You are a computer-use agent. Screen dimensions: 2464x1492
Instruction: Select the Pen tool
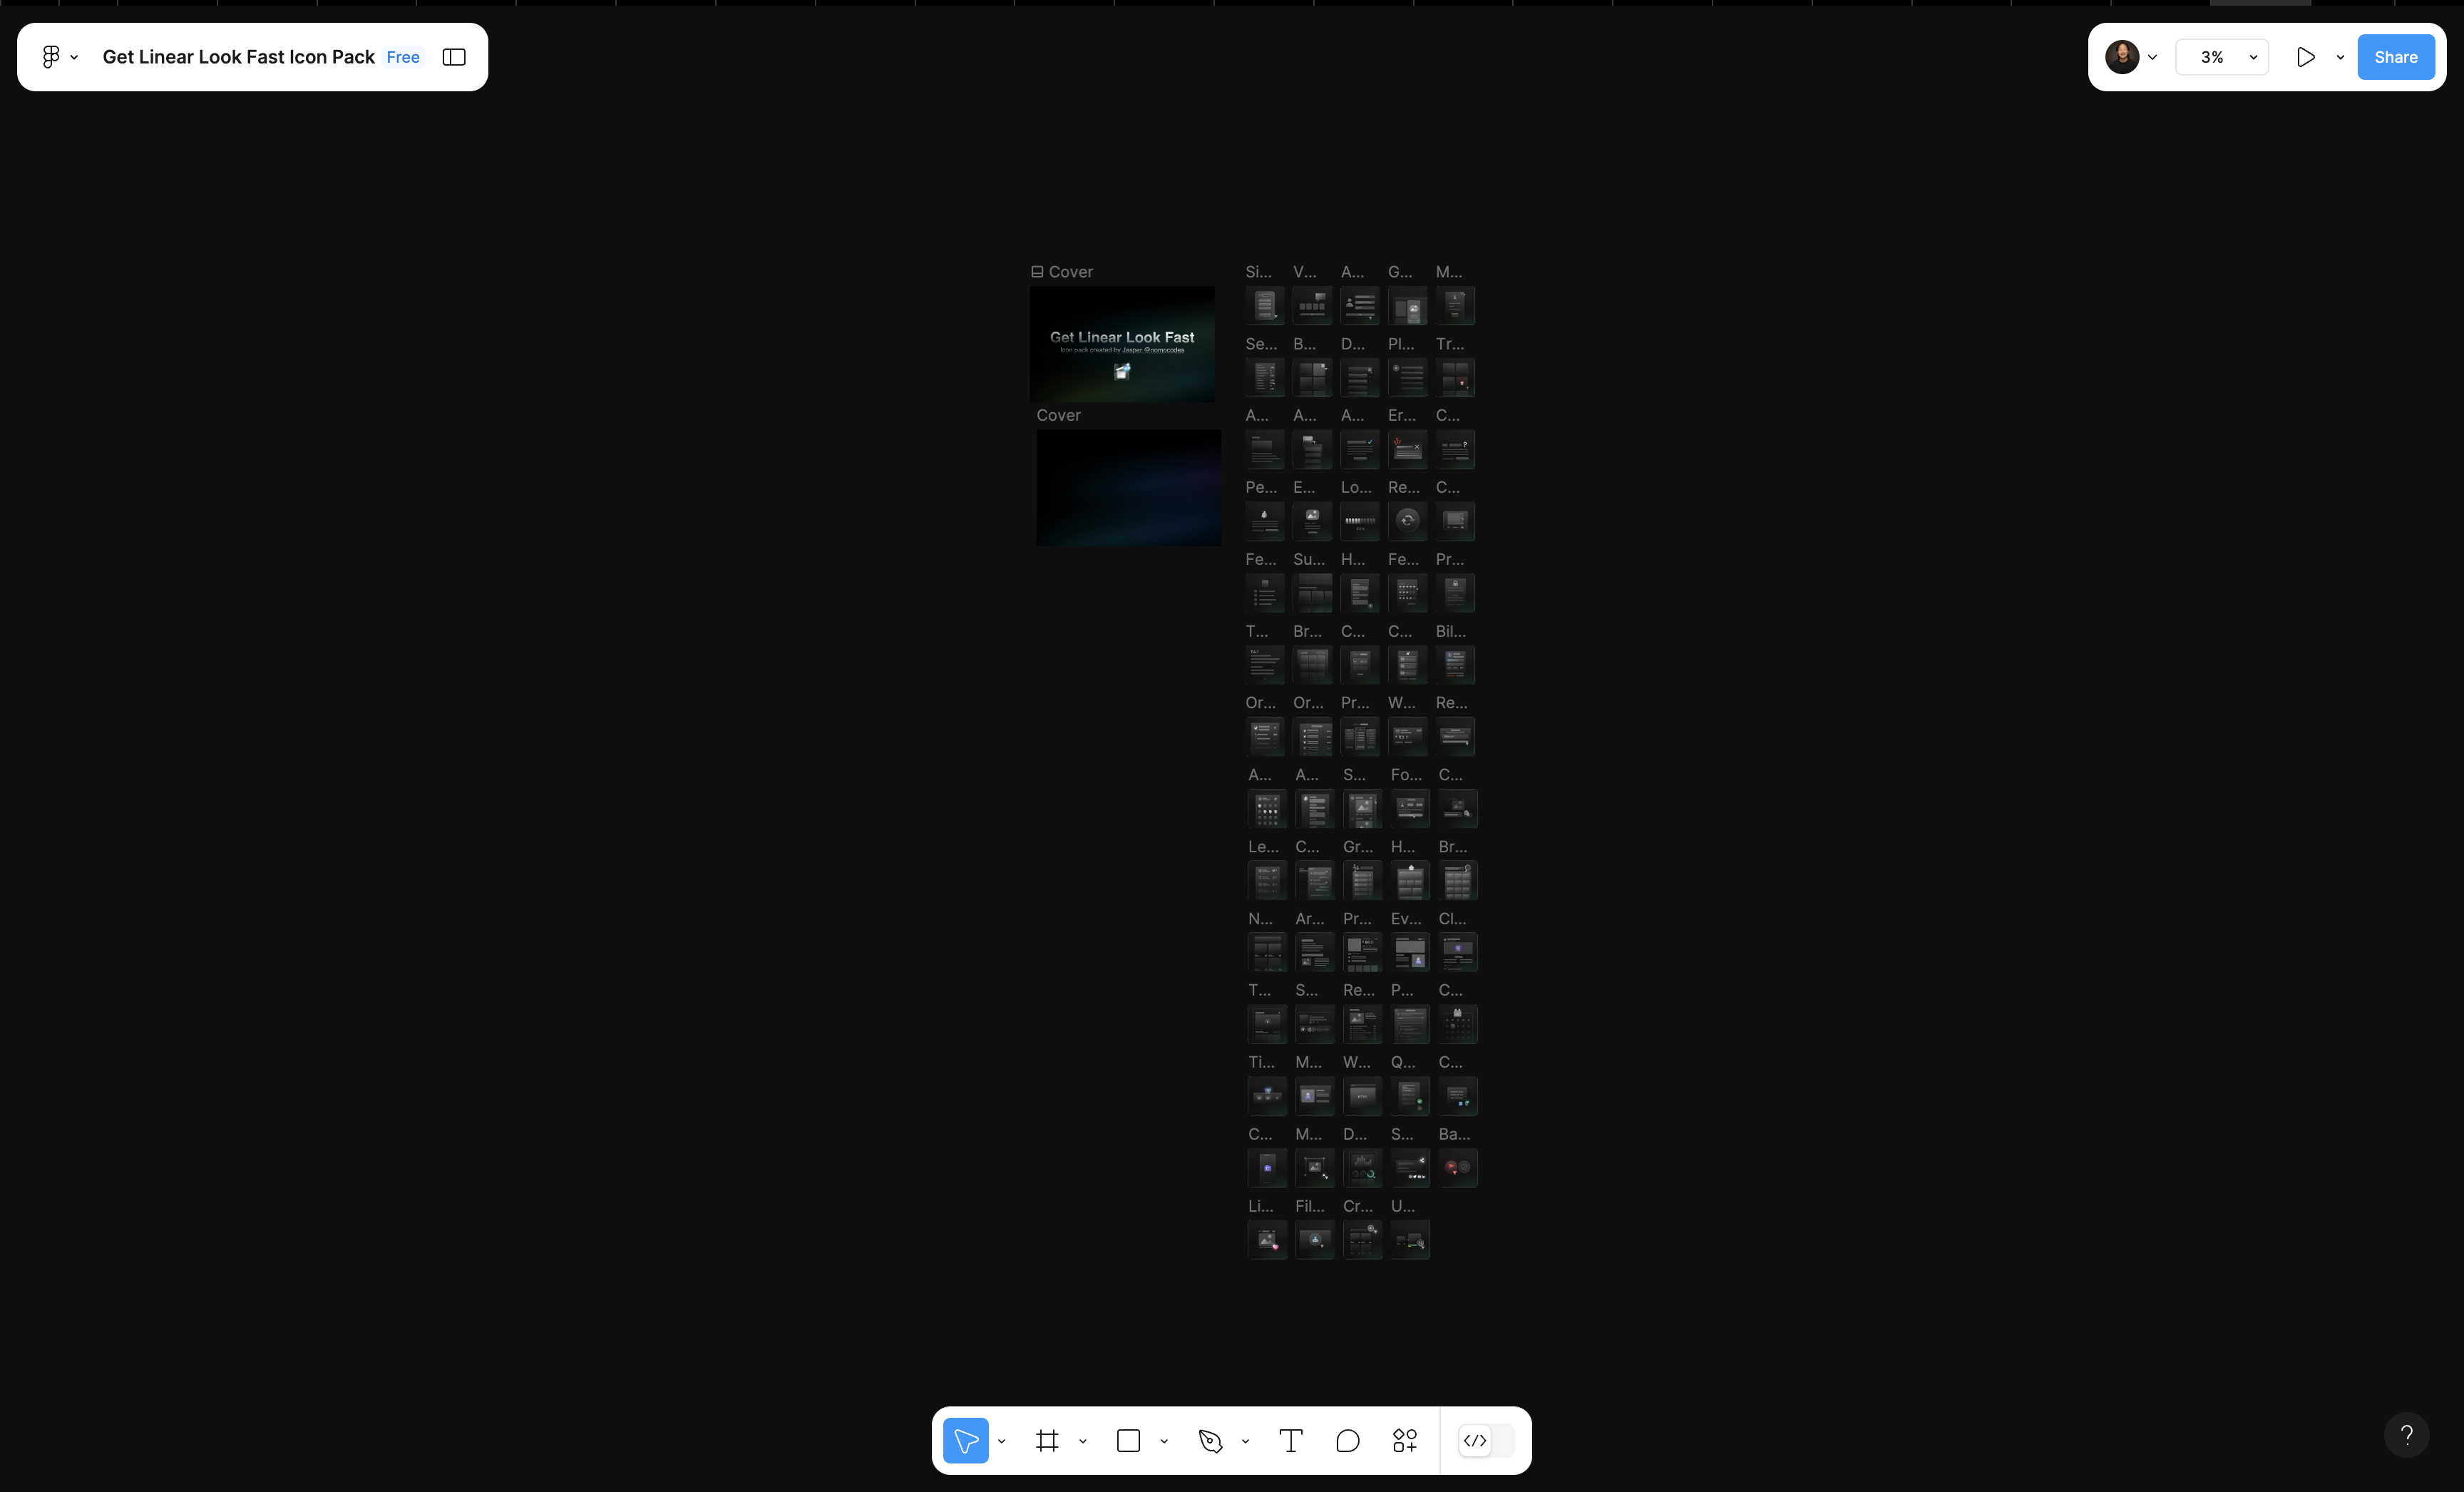[1210, 1440]
